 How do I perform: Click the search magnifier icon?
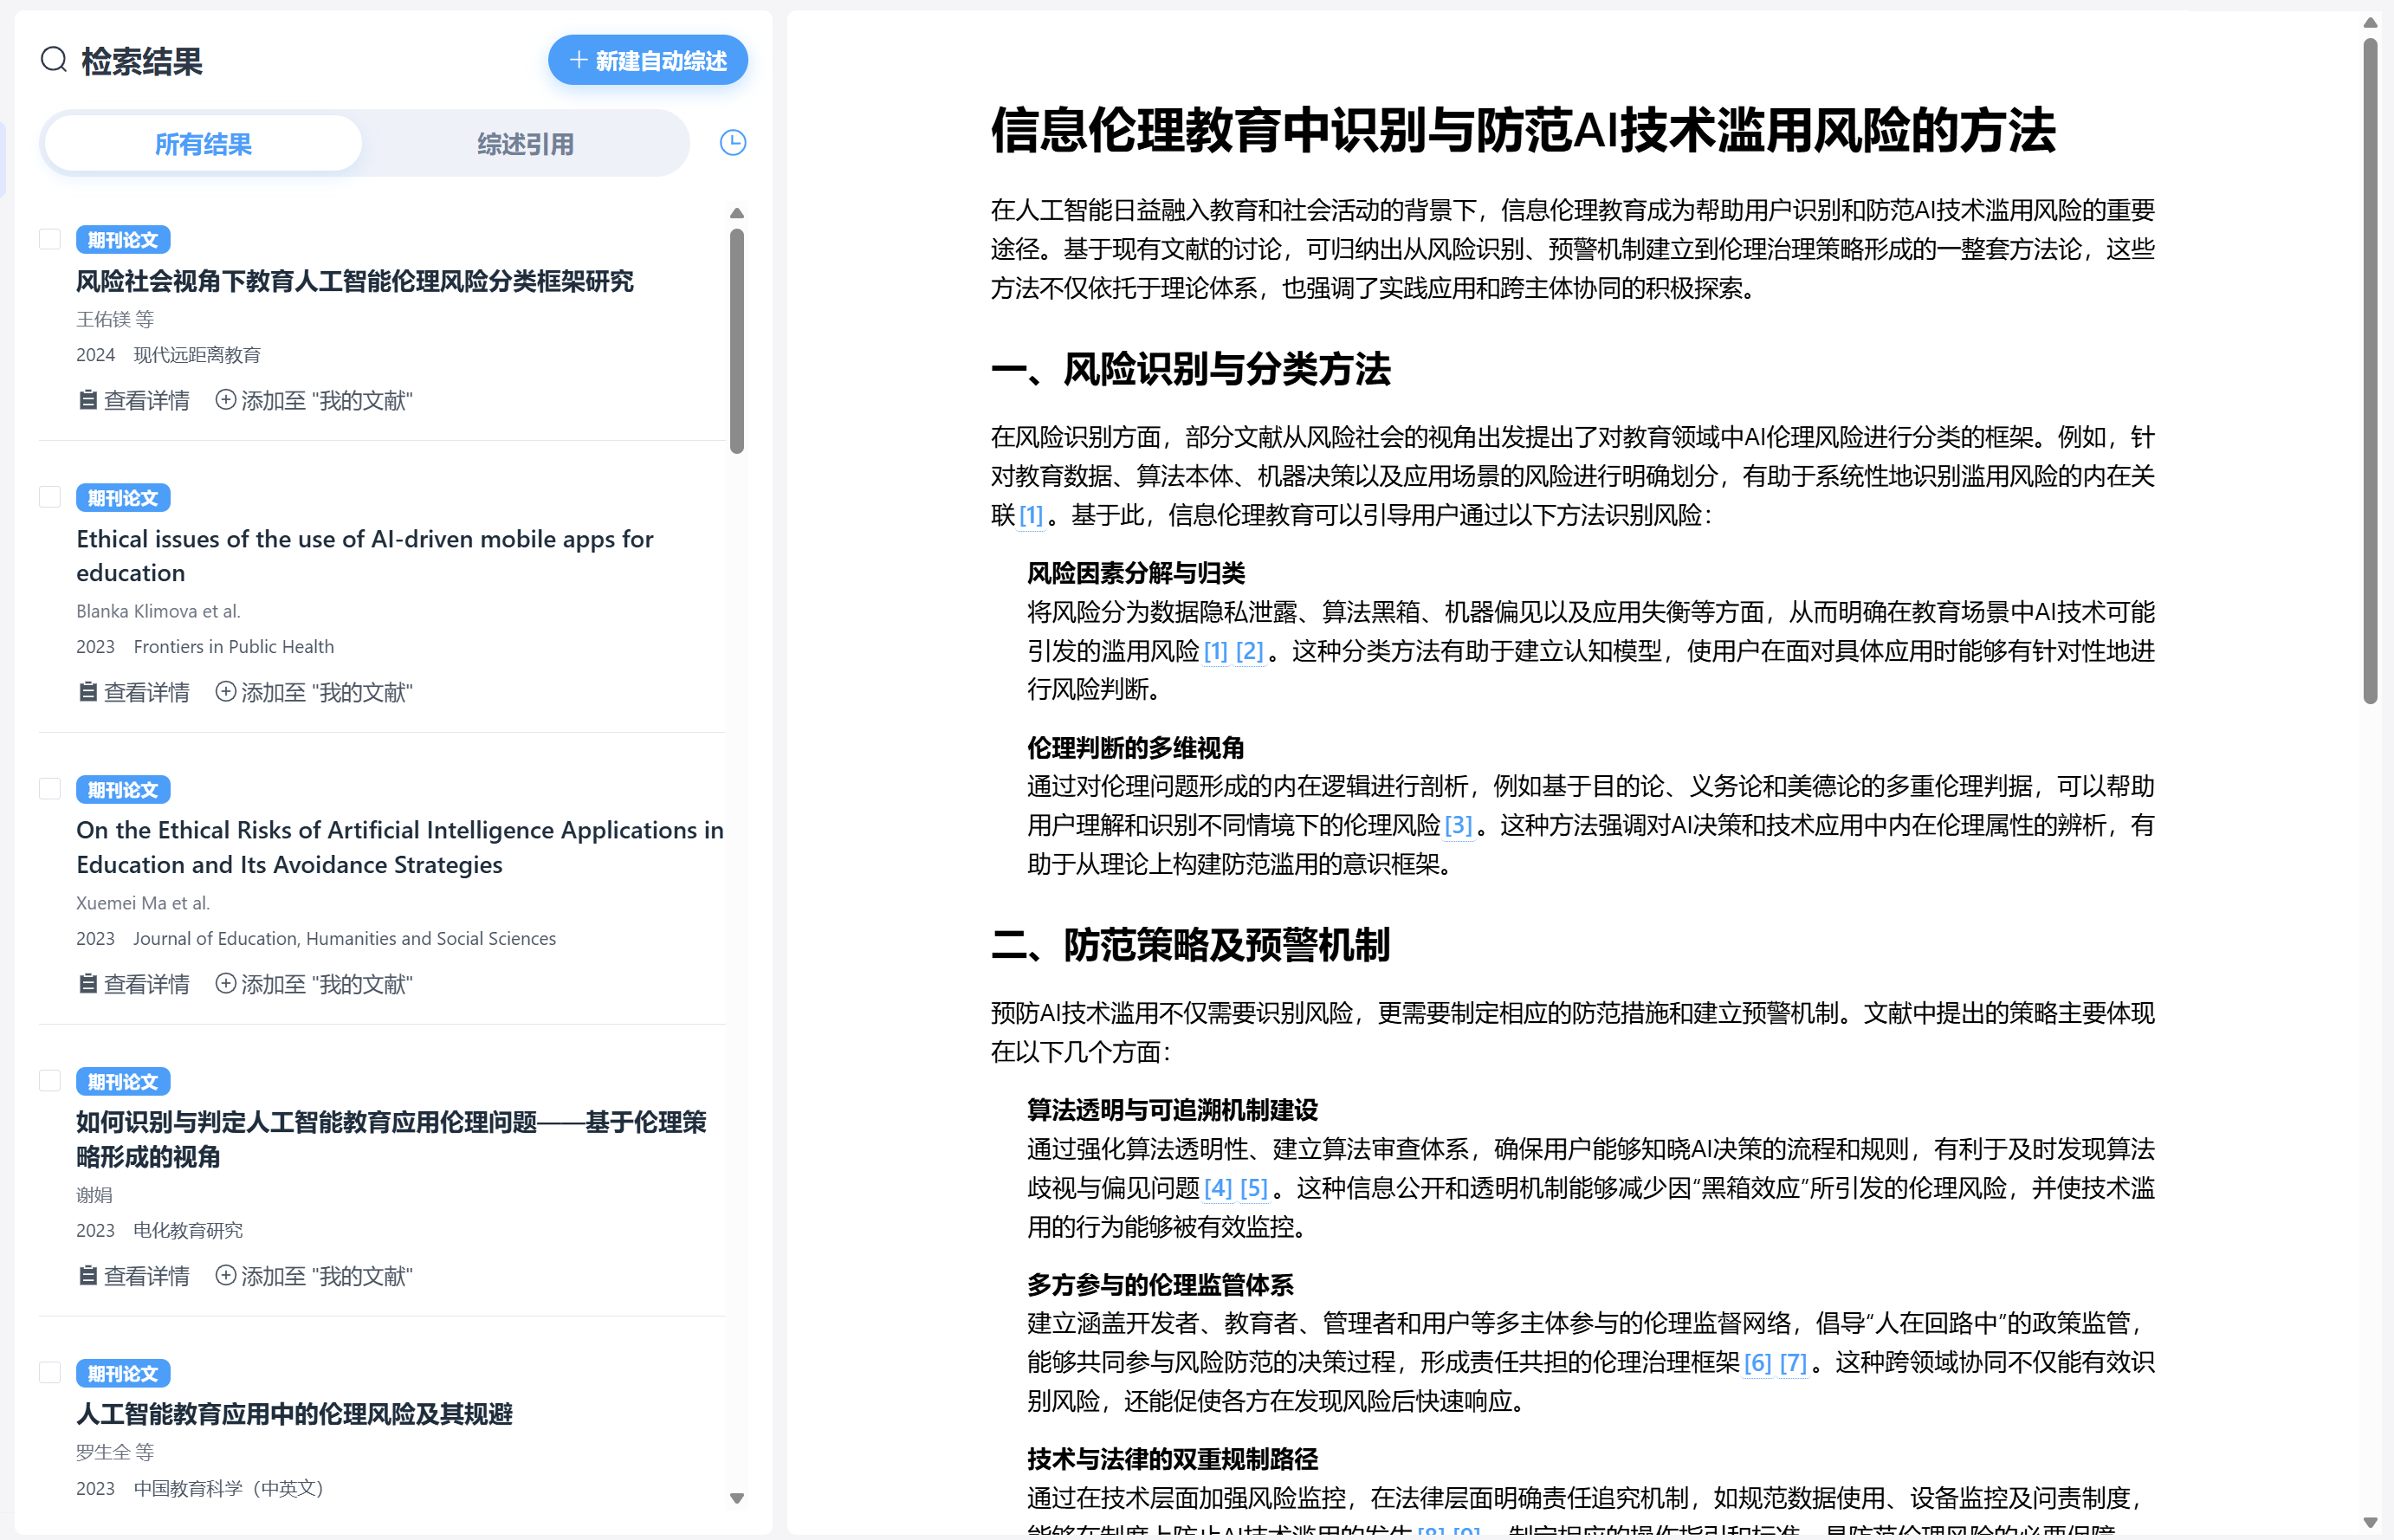pos(54,60)
